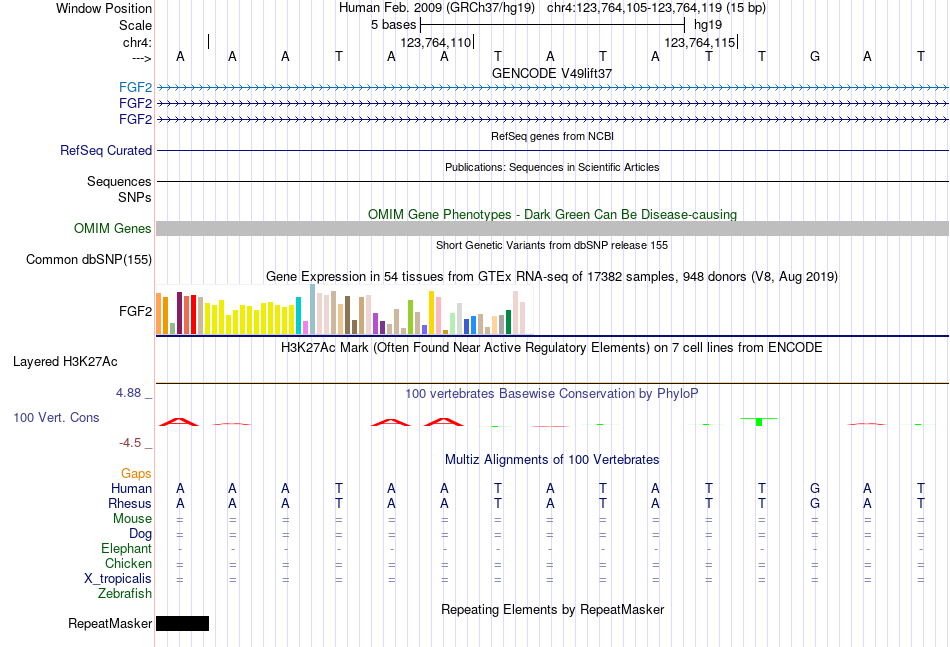Viewport: 950px width, 647px height.
Task: Click the light blue FGF2 transcript label
Action: (136, 88)
